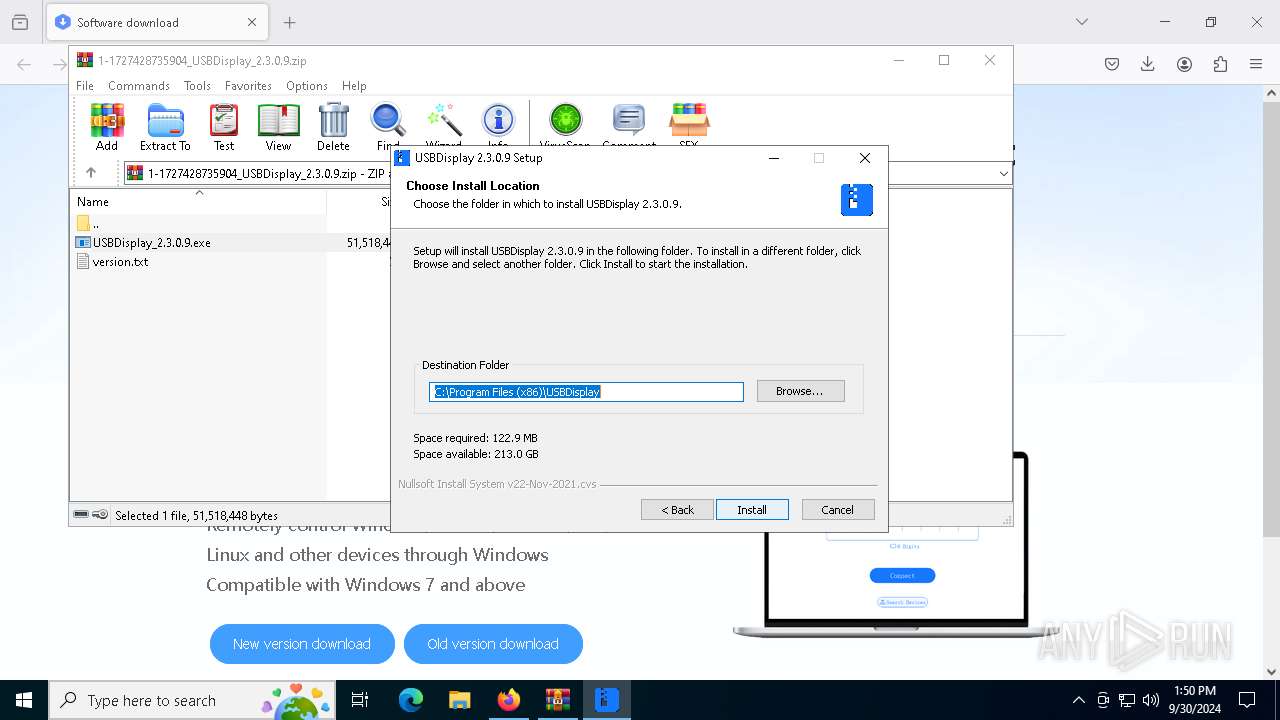Click the Firefox account icon
This screenshot has height=720, width=1280.
click(x=1184, y=64)
